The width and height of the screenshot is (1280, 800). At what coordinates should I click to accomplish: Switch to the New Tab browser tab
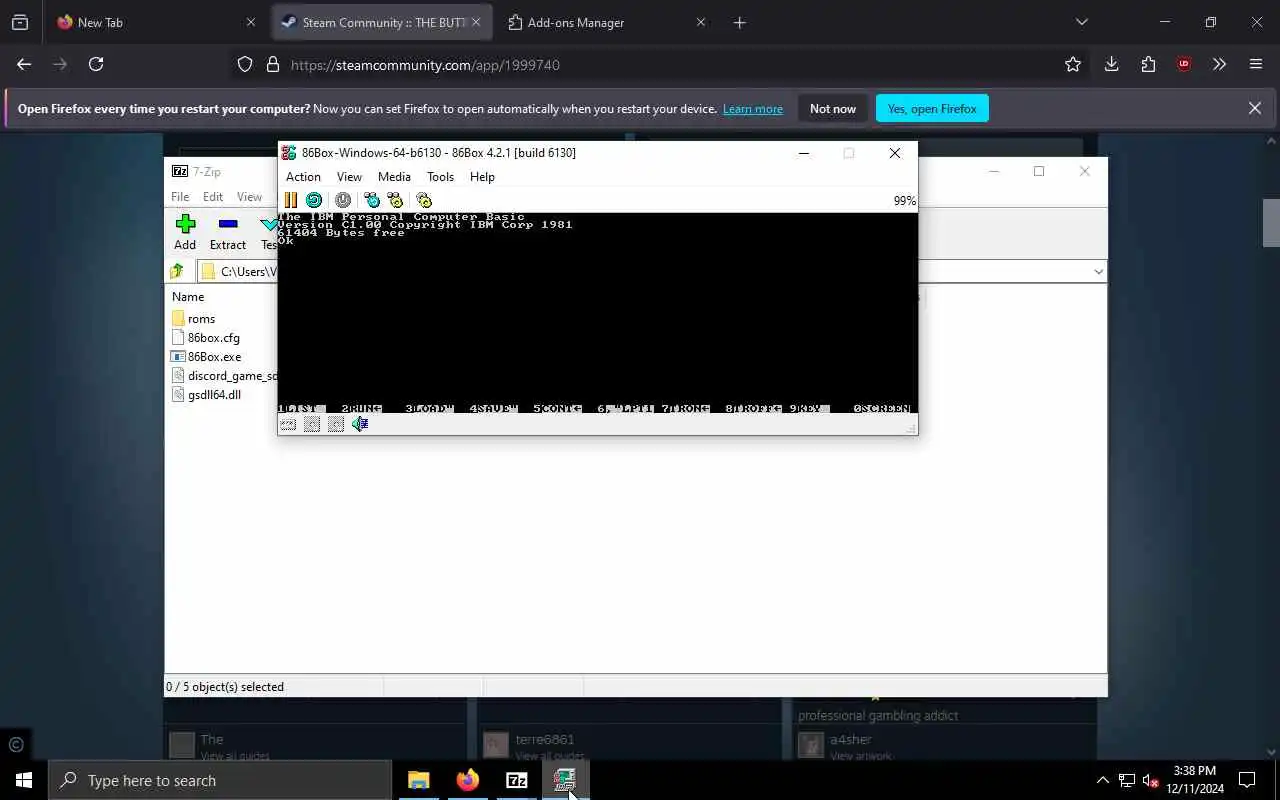[x=156, y=22]
